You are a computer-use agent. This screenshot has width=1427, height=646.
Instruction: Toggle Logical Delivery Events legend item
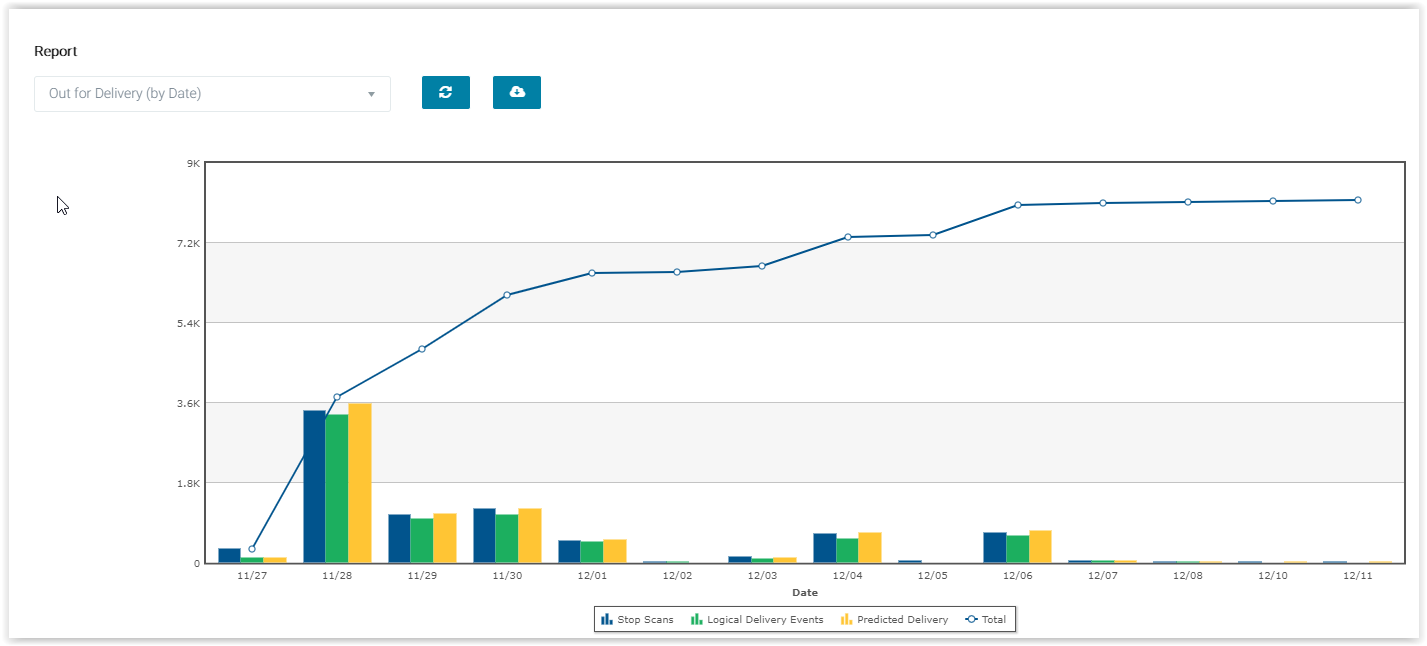pos(765,620)
